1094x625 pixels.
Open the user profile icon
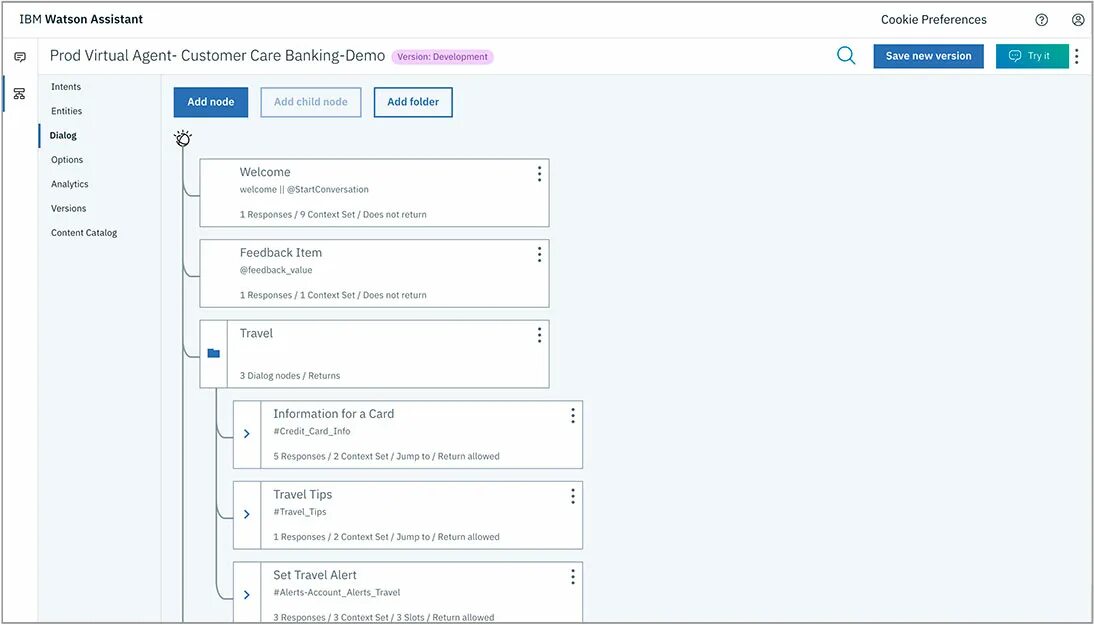(x=1078, y=20)
